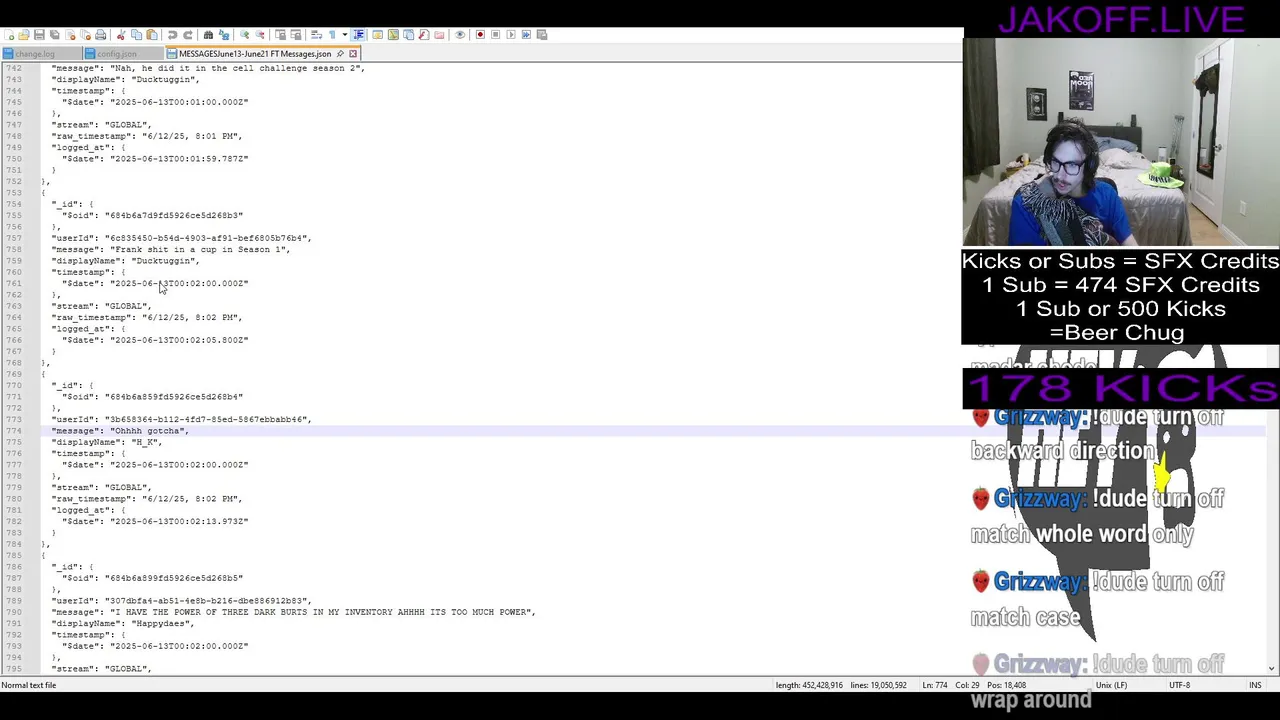Image resolution: width=1280 pixels, height=720 pixels.
Task: Toggle show all characters pilcrow icon
Action: pyautogui.click(x=332, y=34)
